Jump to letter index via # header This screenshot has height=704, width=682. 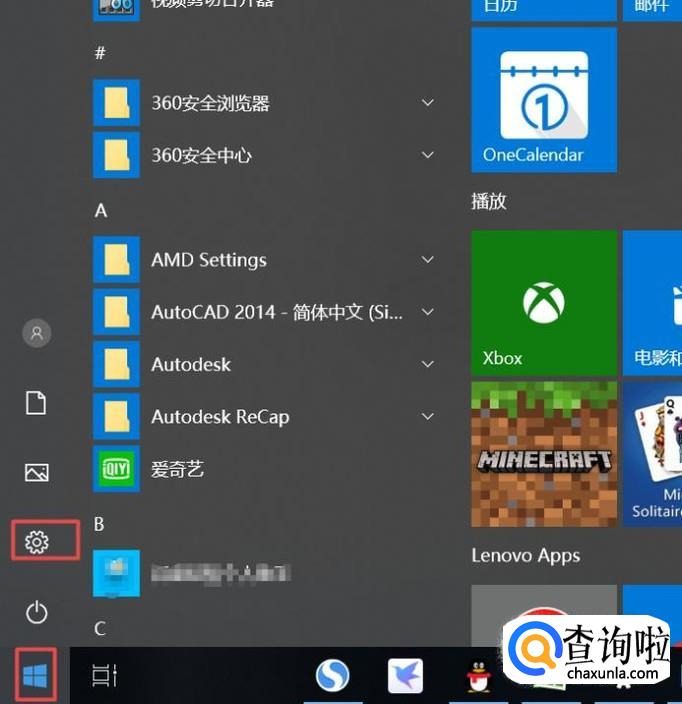[100, 53]
